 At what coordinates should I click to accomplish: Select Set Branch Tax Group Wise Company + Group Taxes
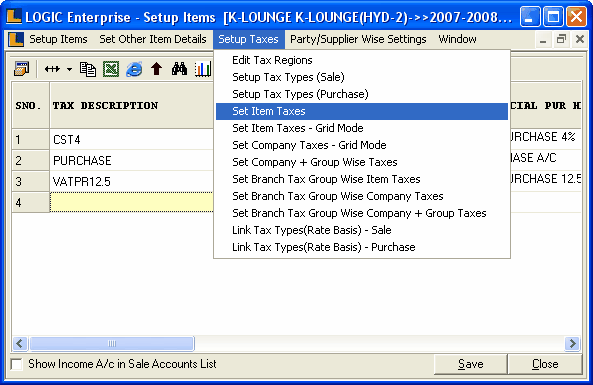[362, 213]
